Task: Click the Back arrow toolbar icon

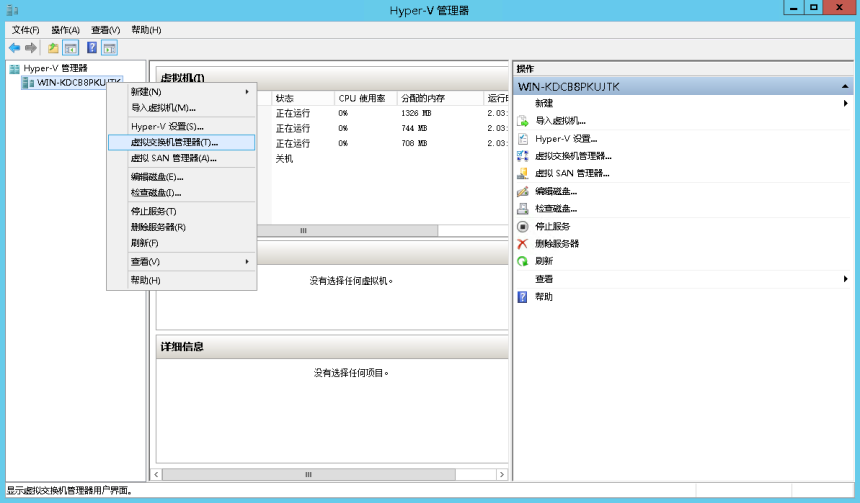Action: tap(14, 48)
